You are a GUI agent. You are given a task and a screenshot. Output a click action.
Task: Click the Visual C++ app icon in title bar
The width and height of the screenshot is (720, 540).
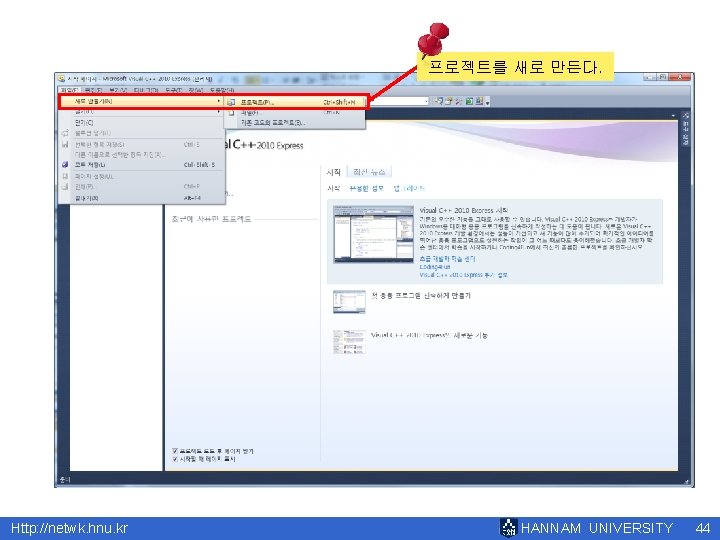[62, 79]
